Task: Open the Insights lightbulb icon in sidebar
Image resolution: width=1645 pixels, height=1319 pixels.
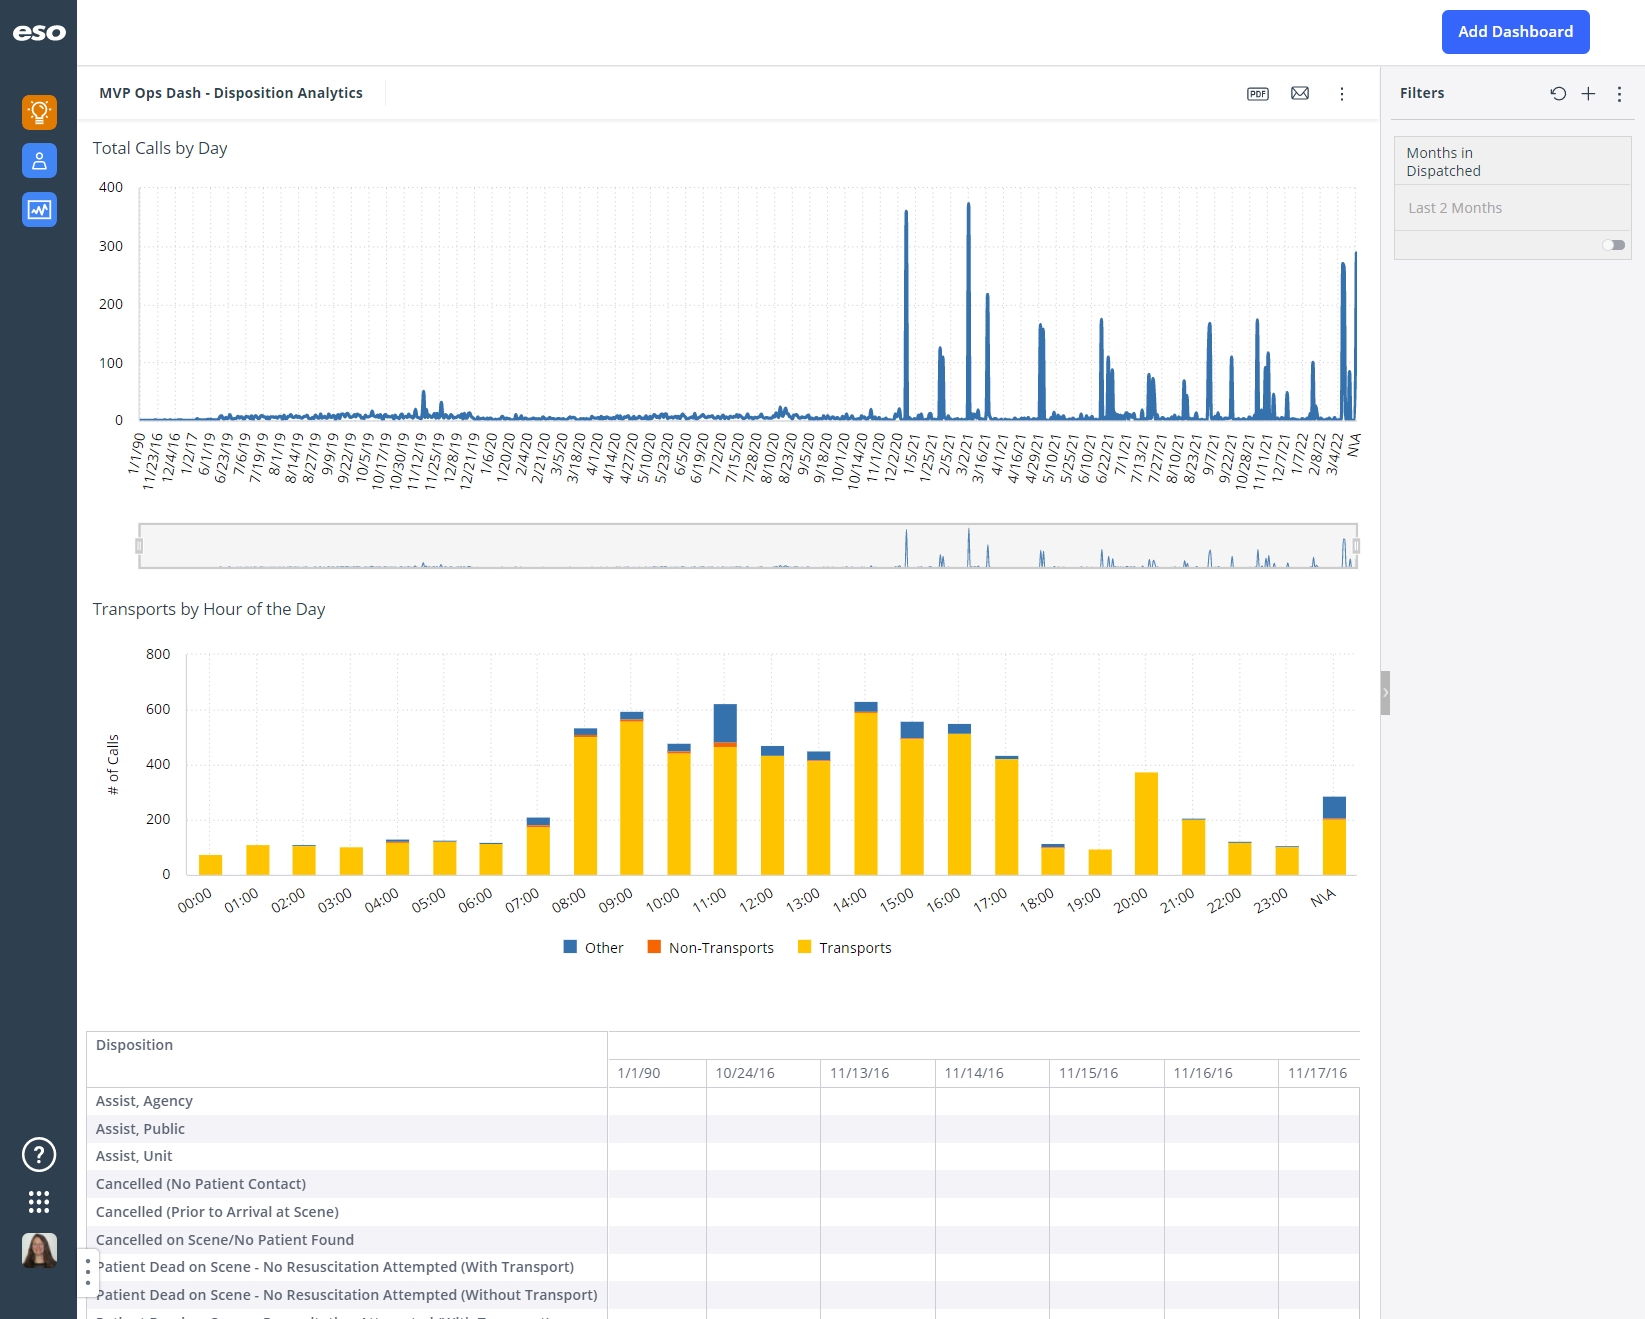Action: tap(39, 112)
